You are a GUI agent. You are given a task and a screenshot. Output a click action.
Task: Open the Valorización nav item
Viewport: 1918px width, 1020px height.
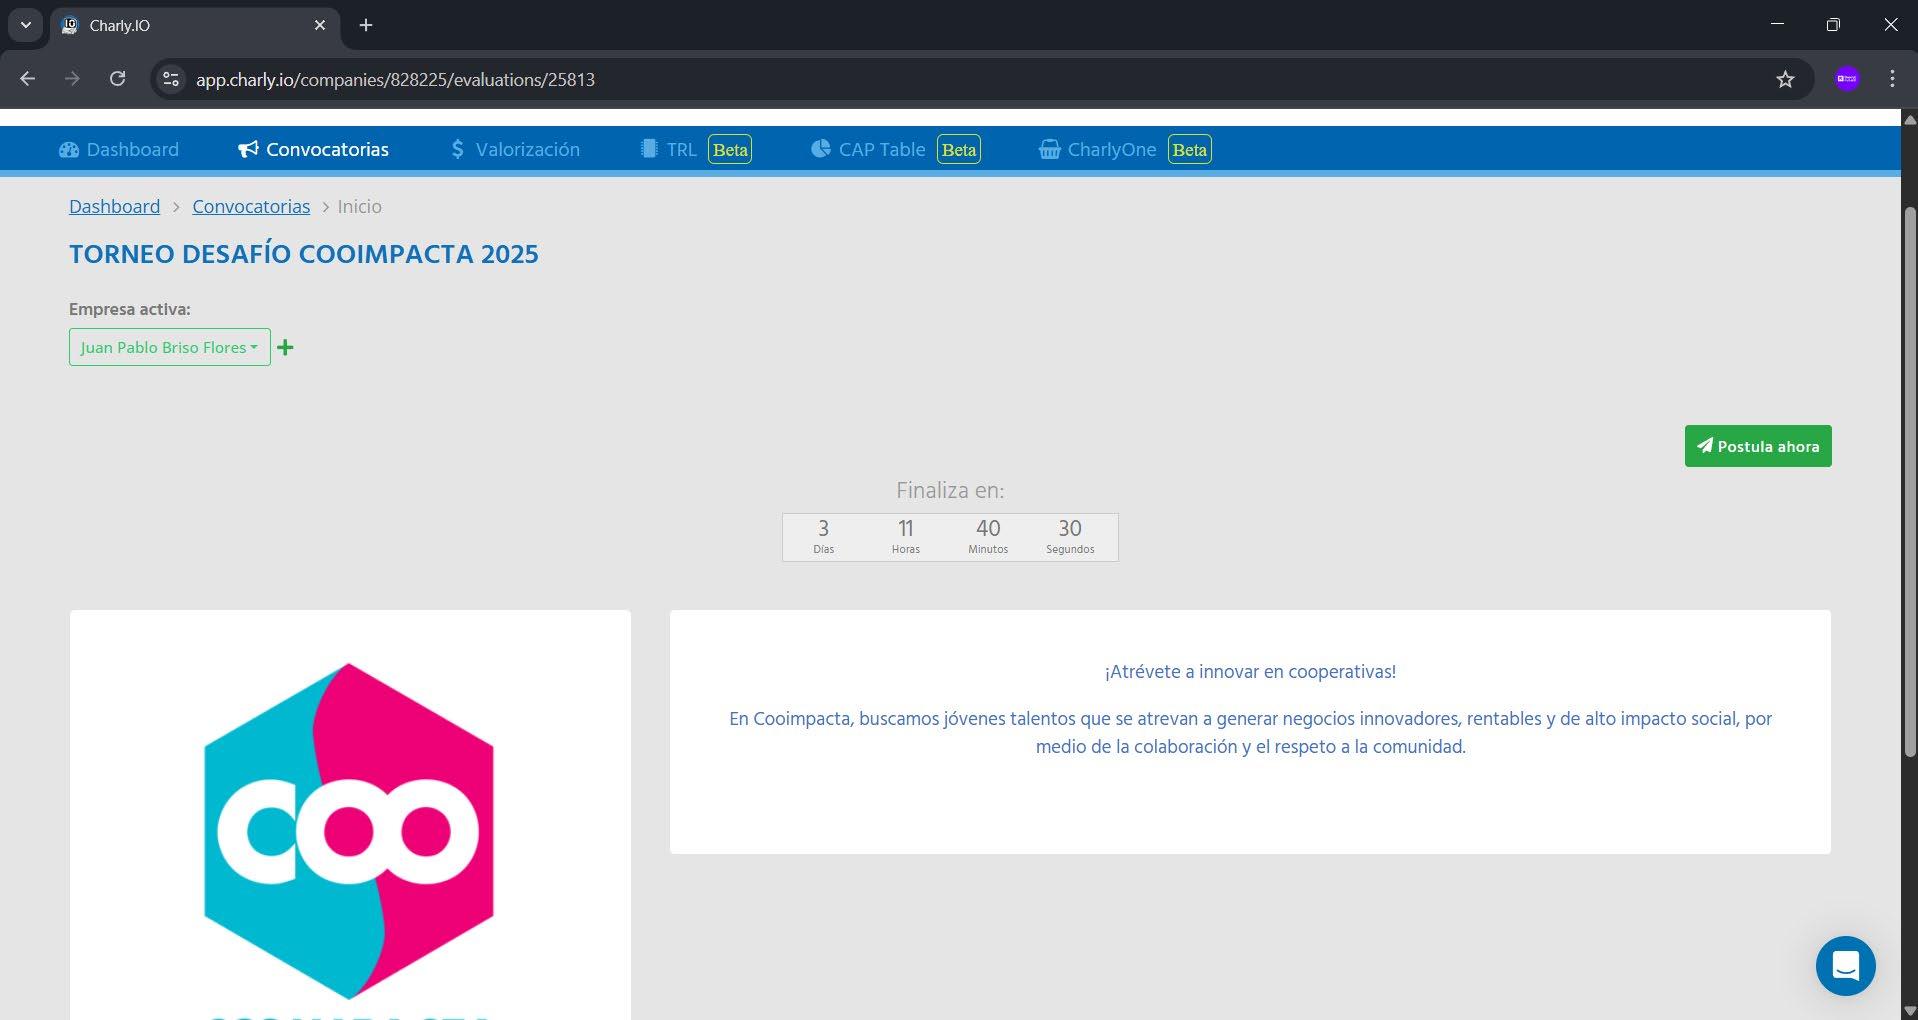(x=515, y=150)
